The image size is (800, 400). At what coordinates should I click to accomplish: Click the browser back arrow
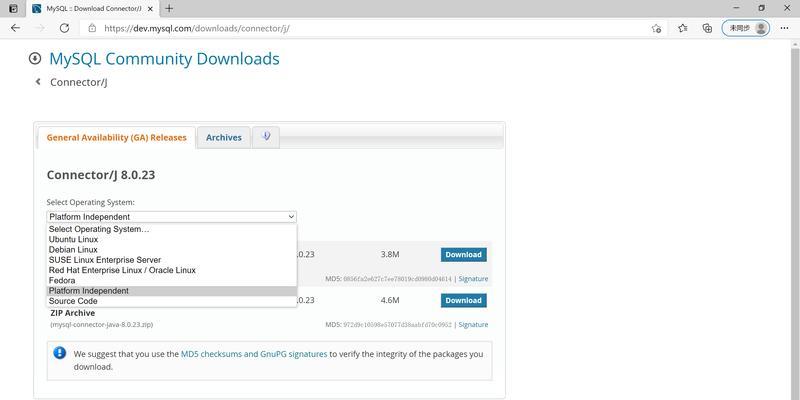15,28
